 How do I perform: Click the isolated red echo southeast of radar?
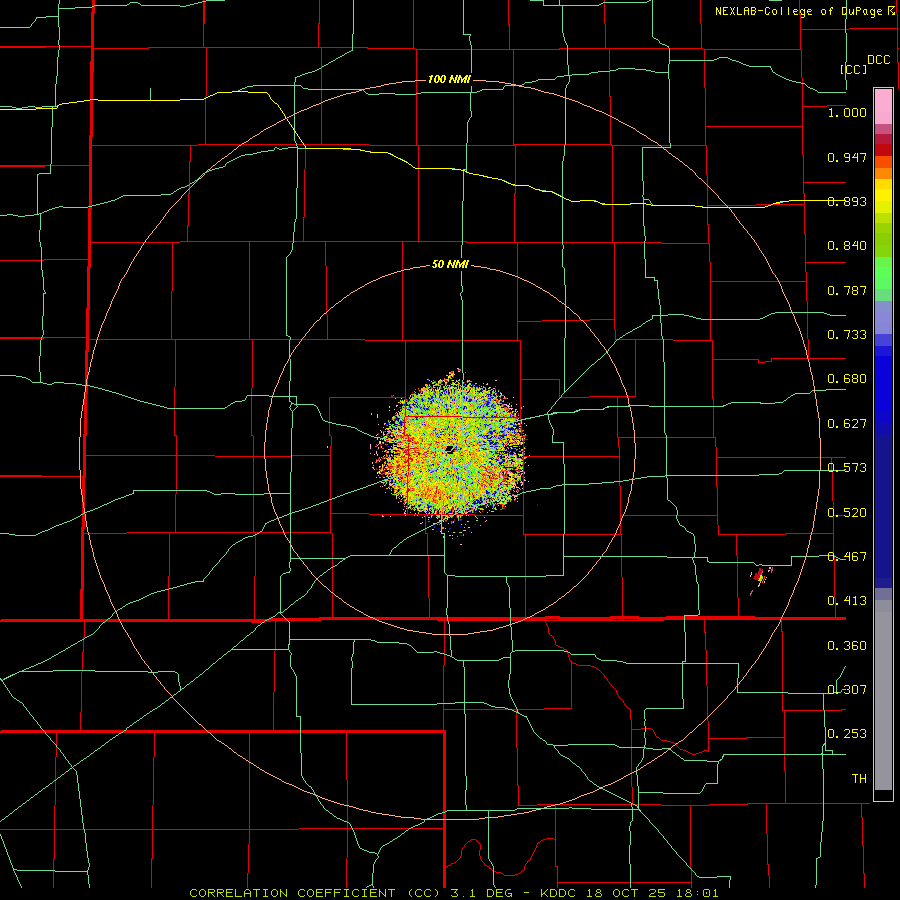click(x=760, y=576)
